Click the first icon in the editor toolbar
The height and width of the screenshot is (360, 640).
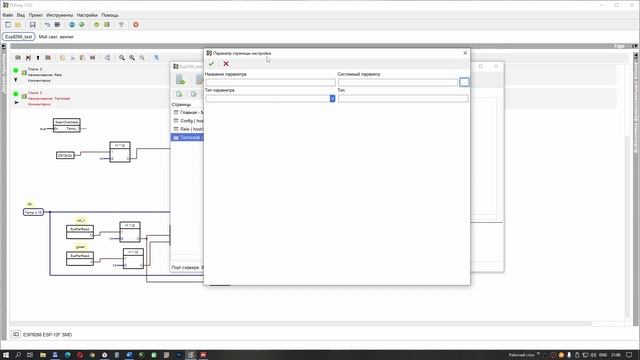[18, 58]
